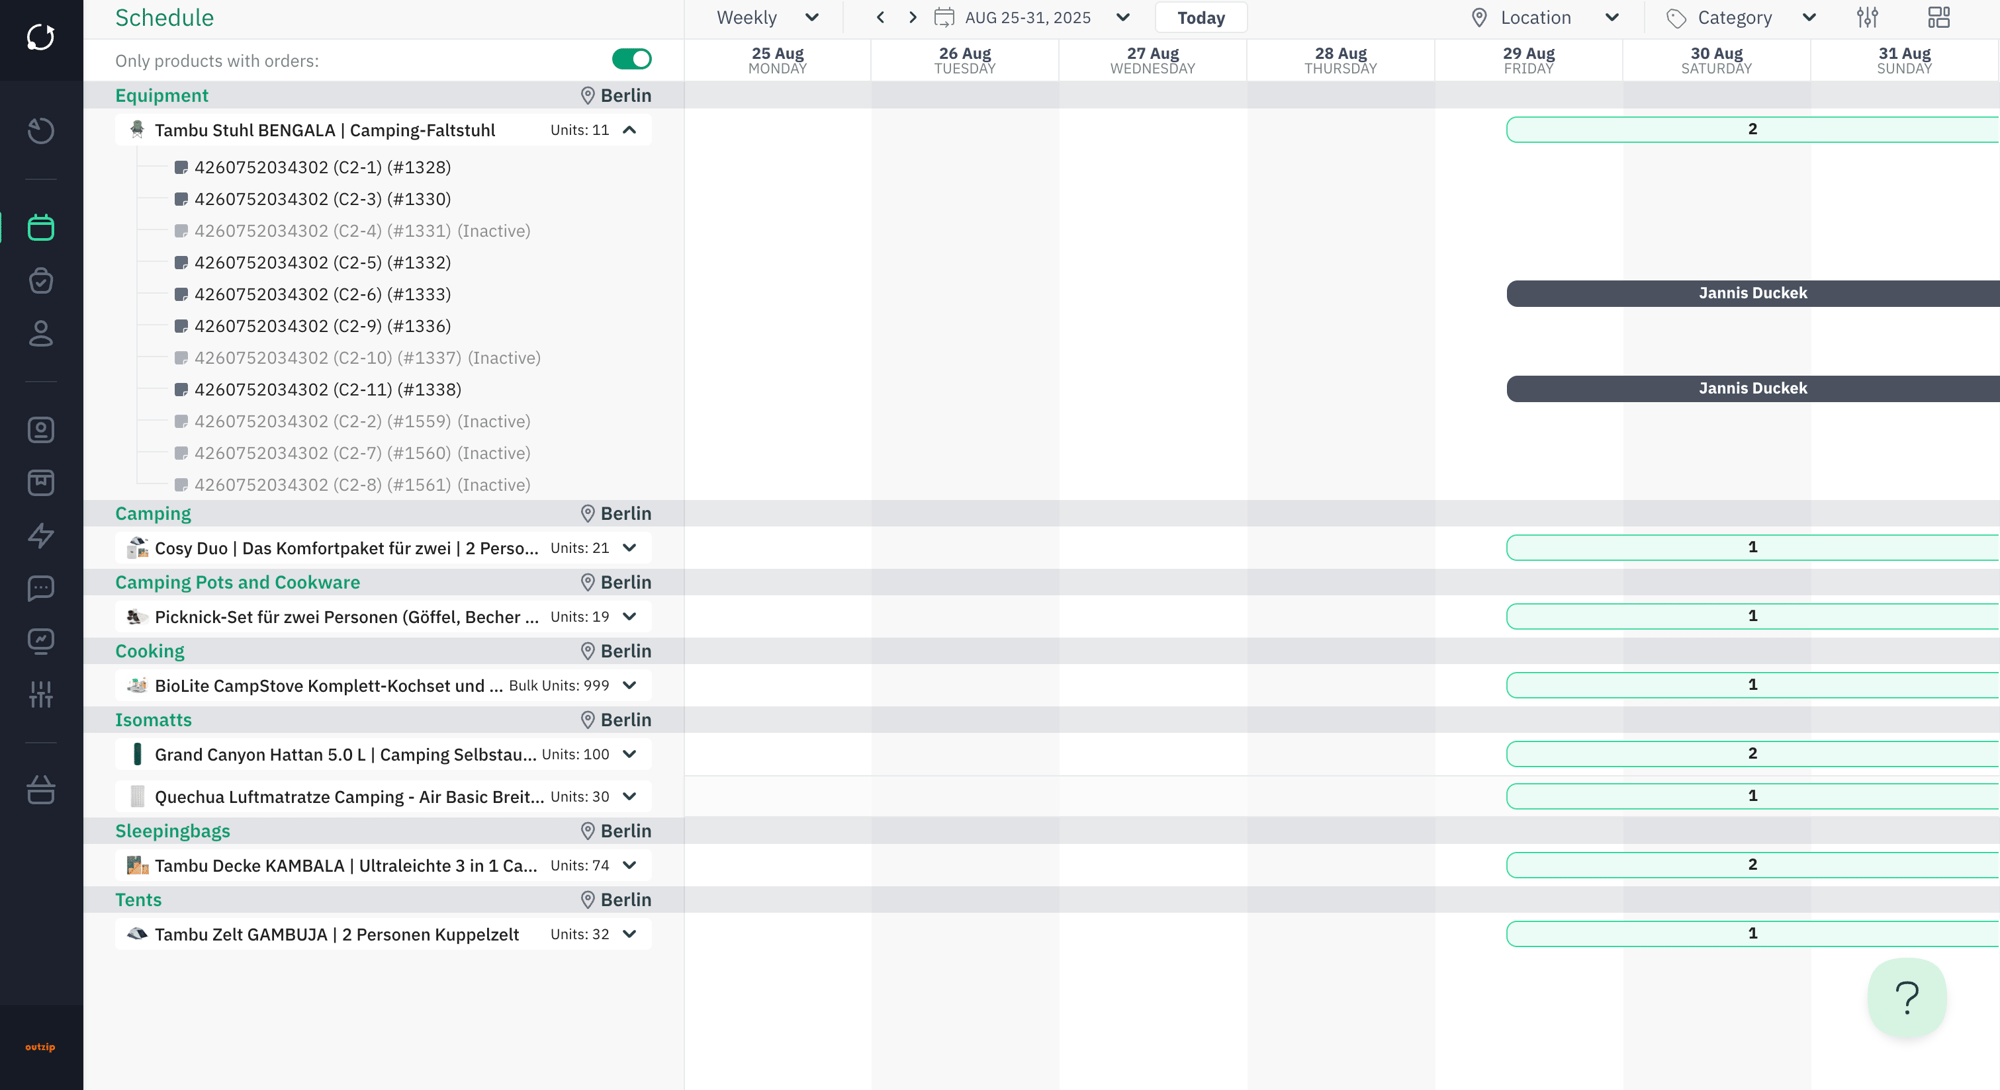
Task: Open the Equipment category link
Action: click(x=162, y=95)
